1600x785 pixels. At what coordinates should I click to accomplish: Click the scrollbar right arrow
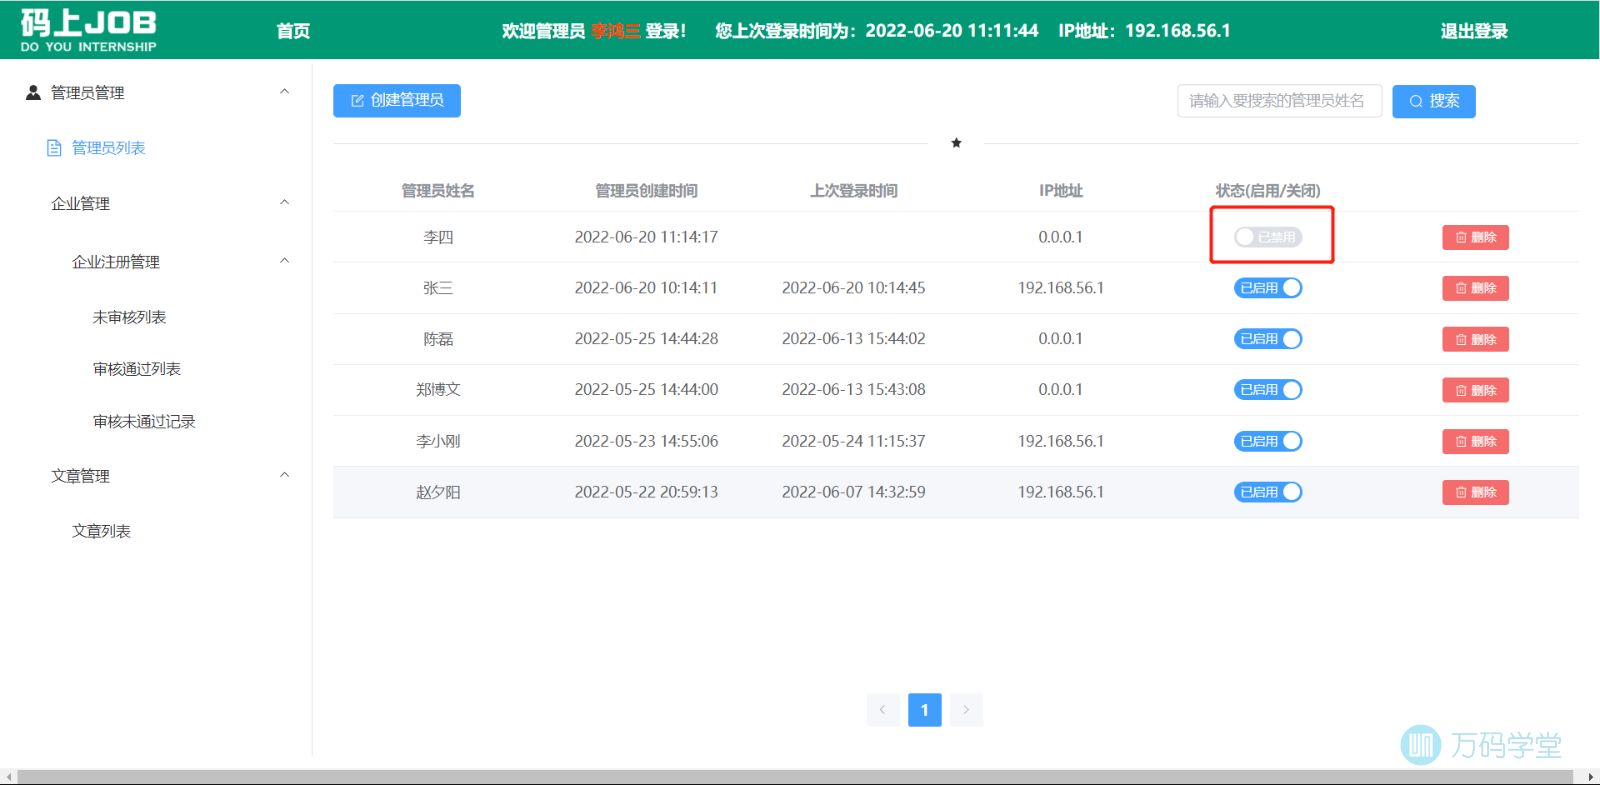click(1591, 777)
